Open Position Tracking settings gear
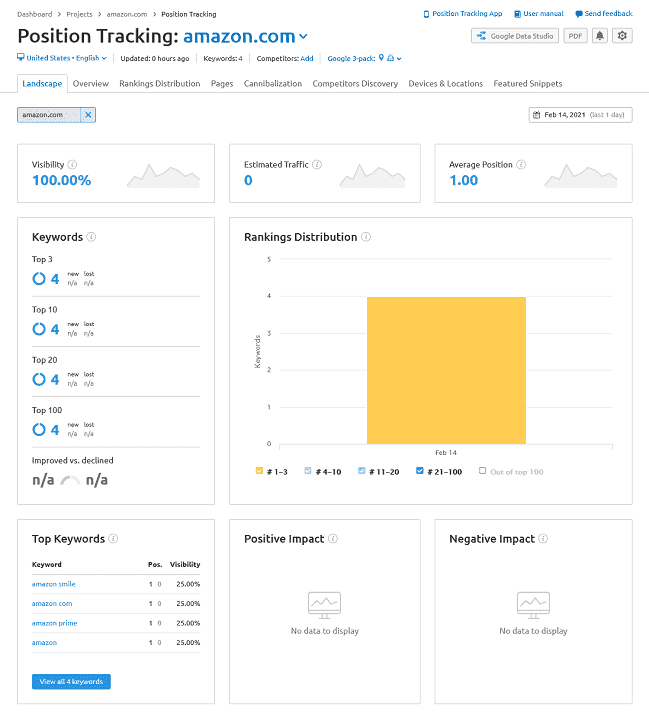Screen dimensions: 649x716 [622, 36]
